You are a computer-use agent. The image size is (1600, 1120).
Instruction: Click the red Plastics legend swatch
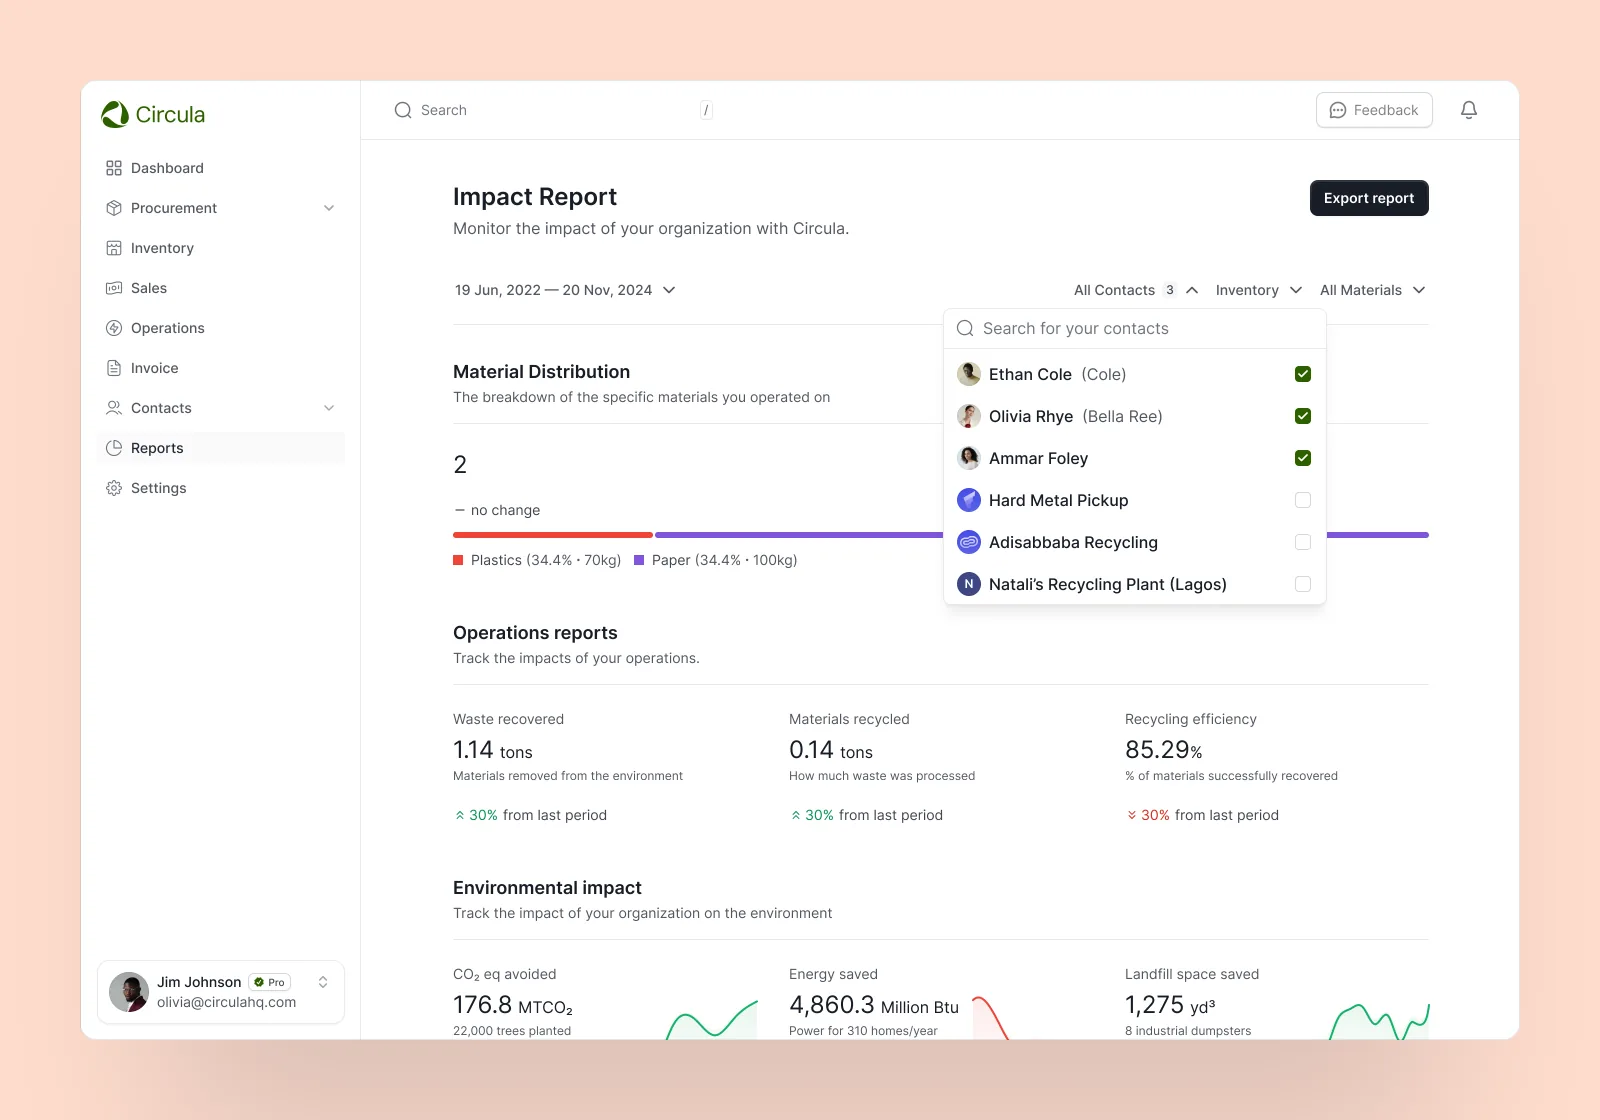click(458, 560)
